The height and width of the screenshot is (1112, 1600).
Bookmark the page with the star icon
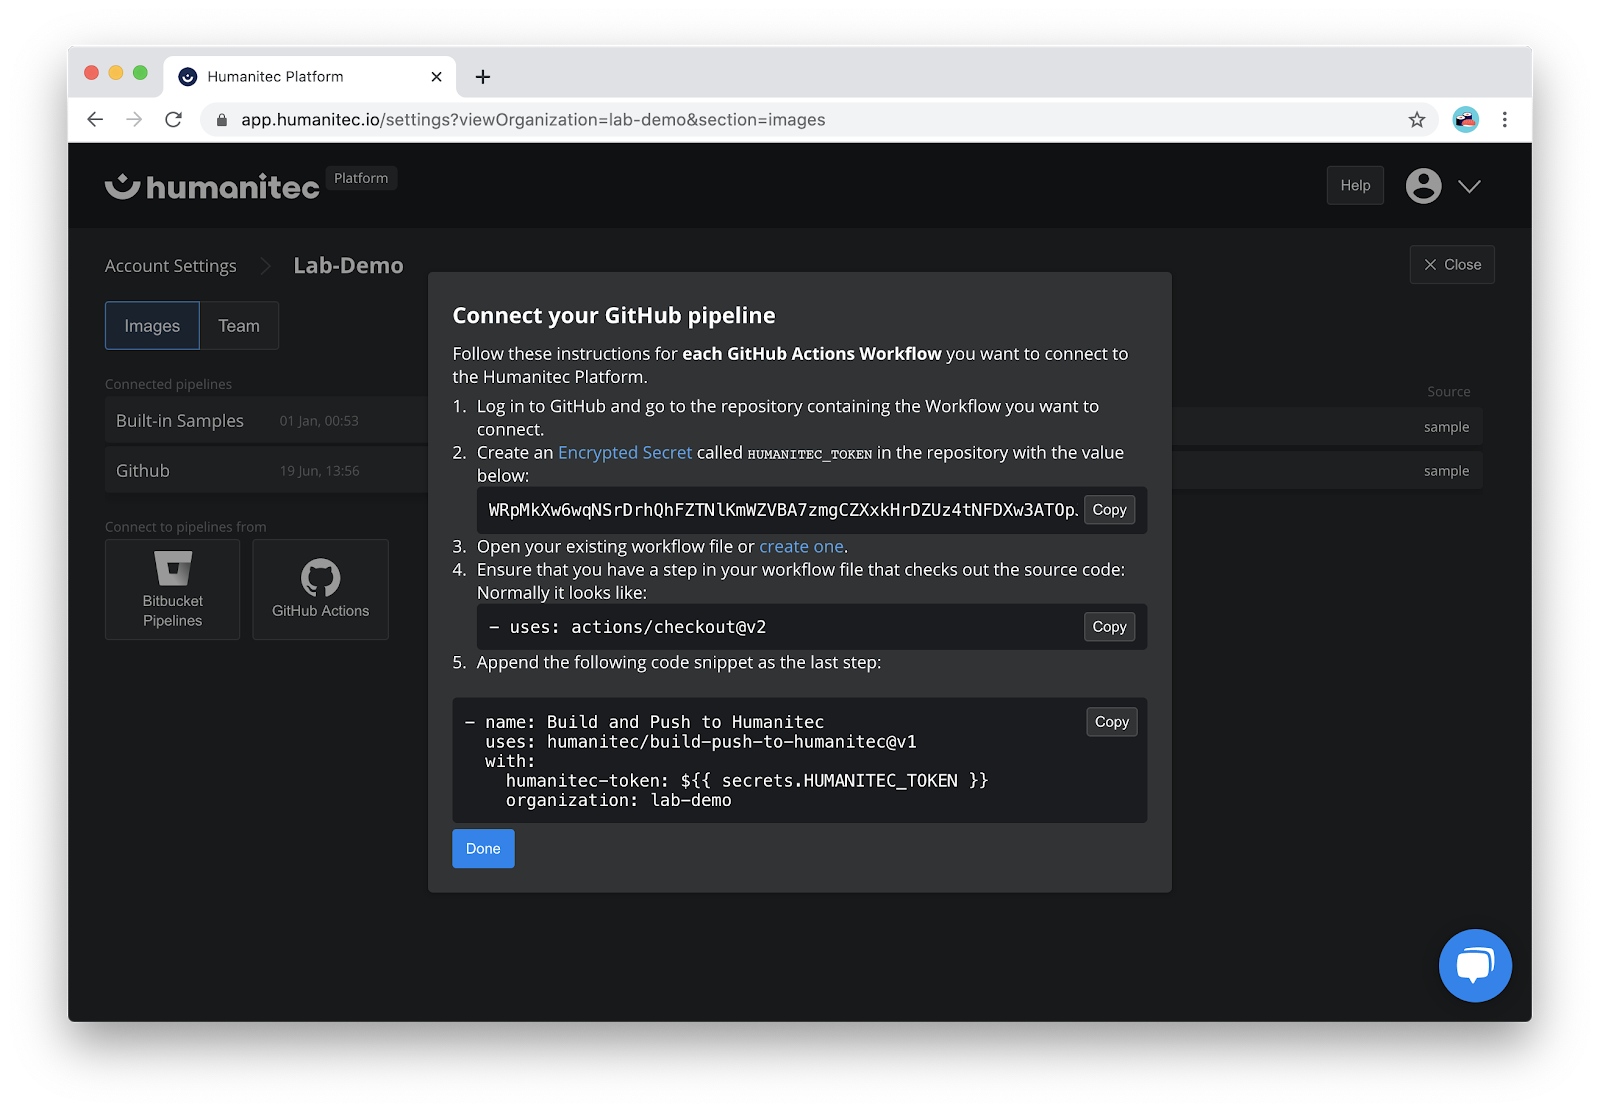point(1416,120)
